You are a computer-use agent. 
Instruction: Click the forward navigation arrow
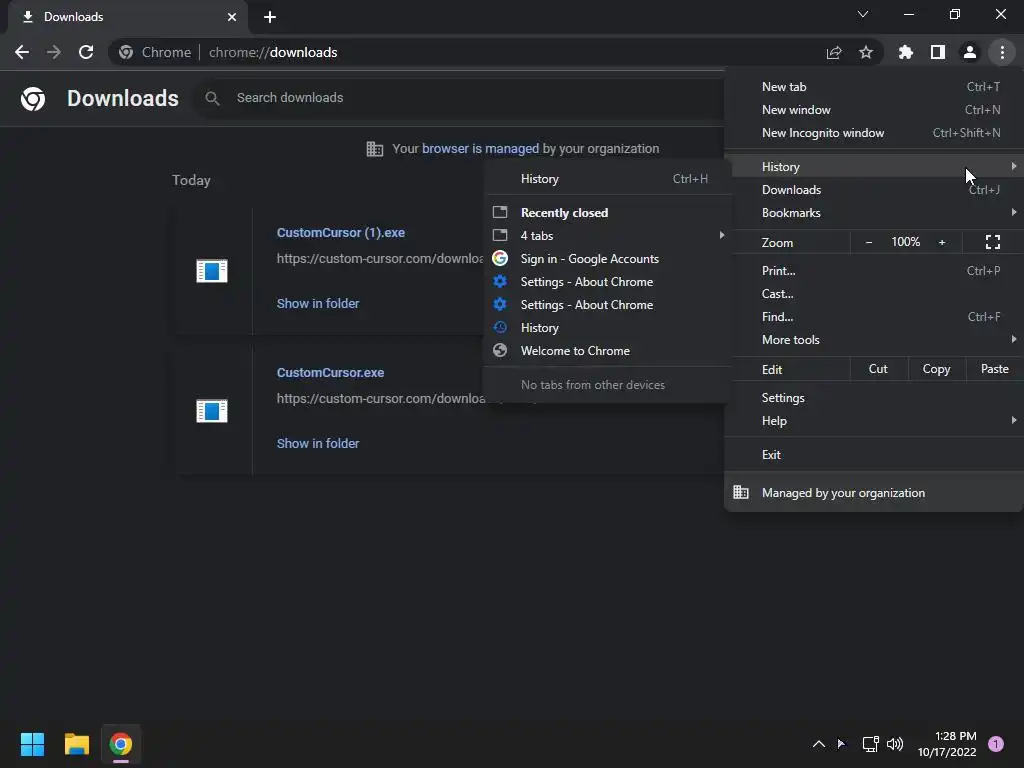54,52
